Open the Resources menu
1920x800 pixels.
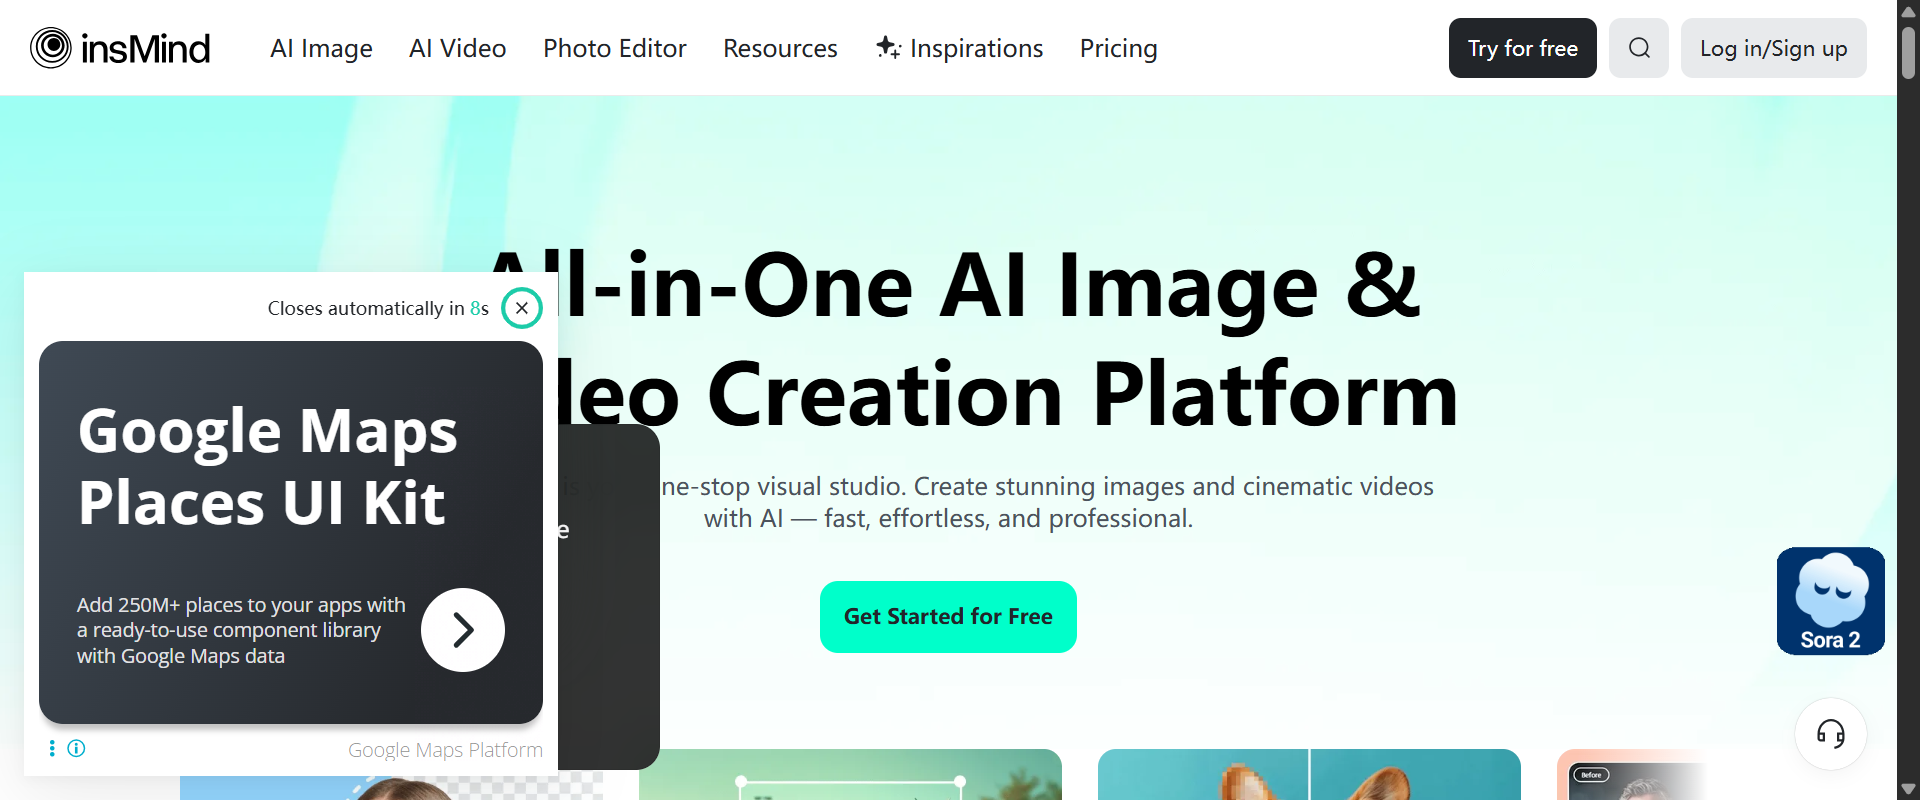780,48
